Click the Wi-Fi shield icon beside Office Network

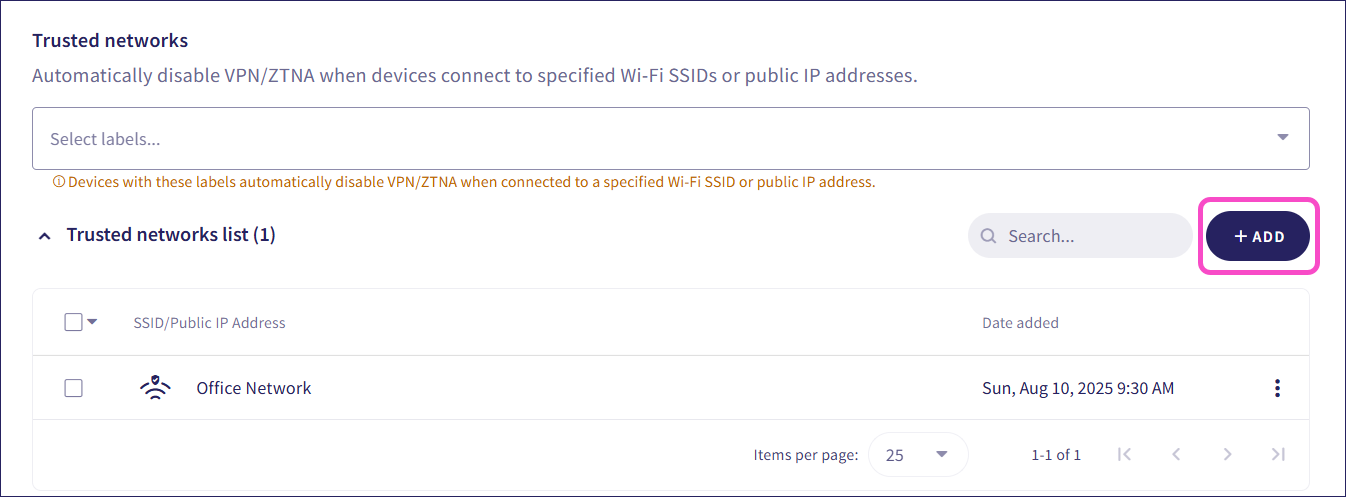[155, 388]
